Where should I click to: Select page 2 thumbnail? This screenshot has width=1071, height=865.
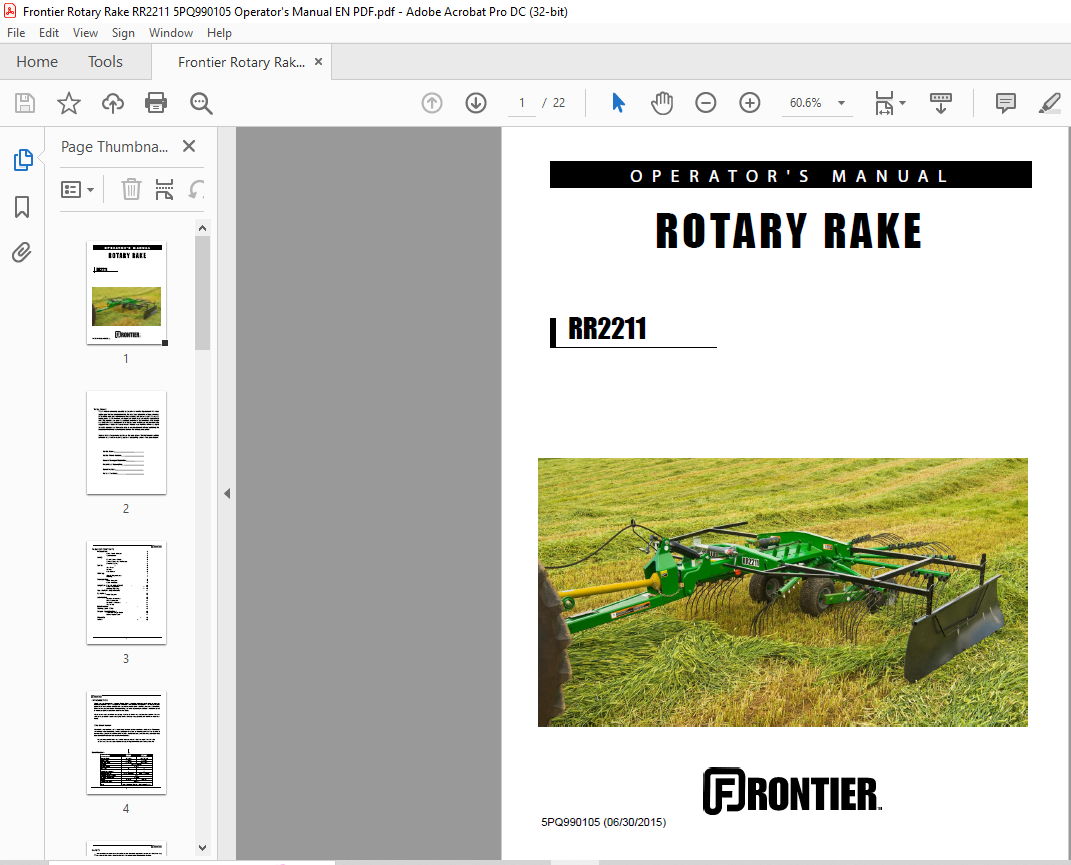point(126,443)
